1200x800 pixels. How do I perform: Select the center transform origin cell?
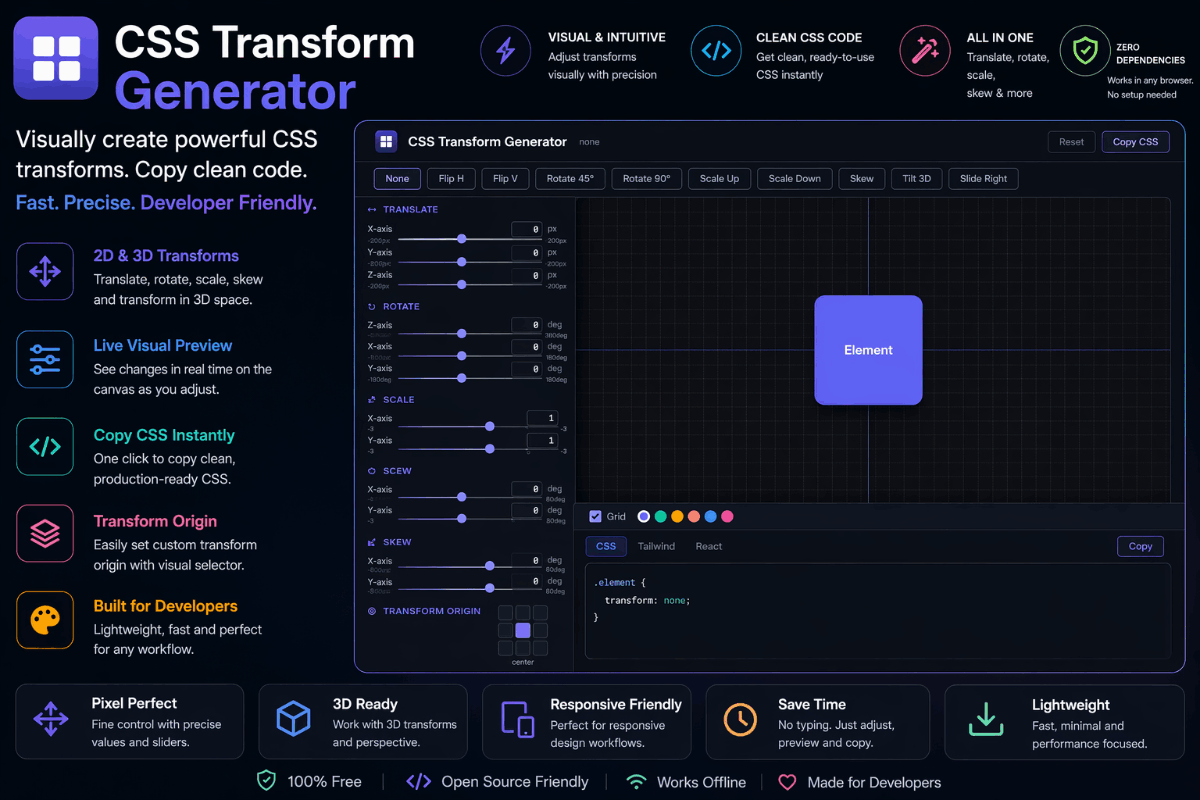point(523,630)
